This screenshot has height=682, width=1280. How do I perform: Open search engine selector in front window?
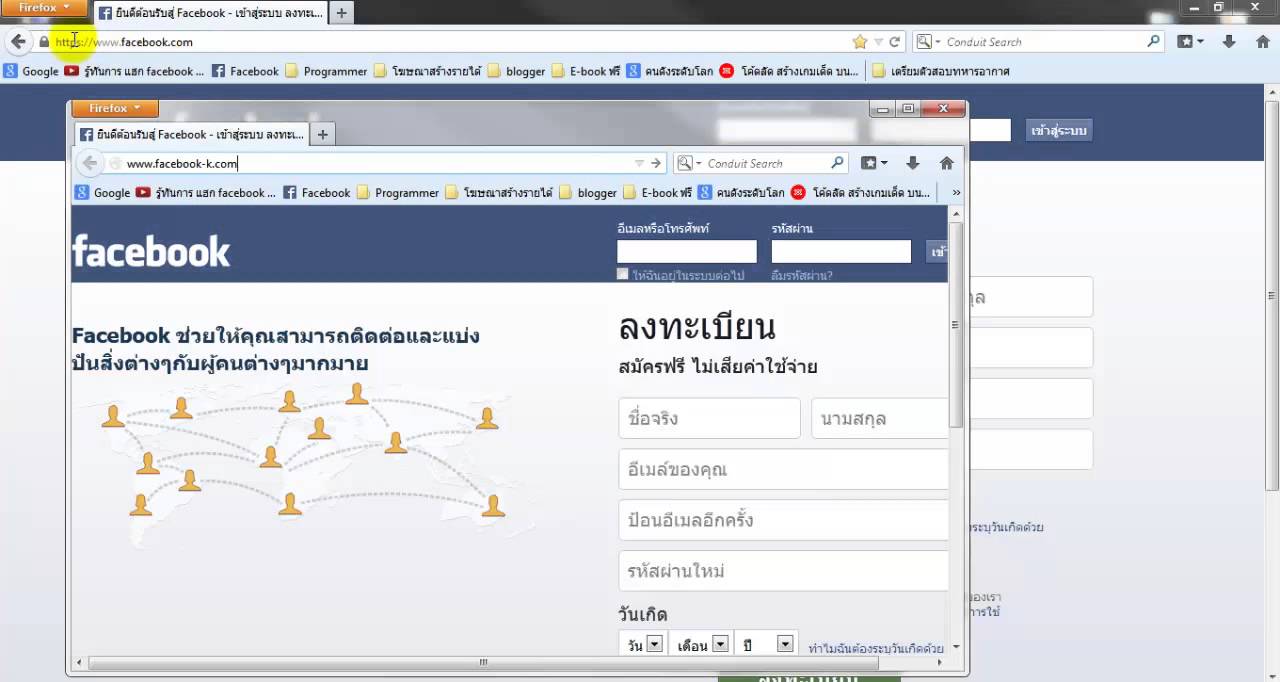click(x=688, y=163)
